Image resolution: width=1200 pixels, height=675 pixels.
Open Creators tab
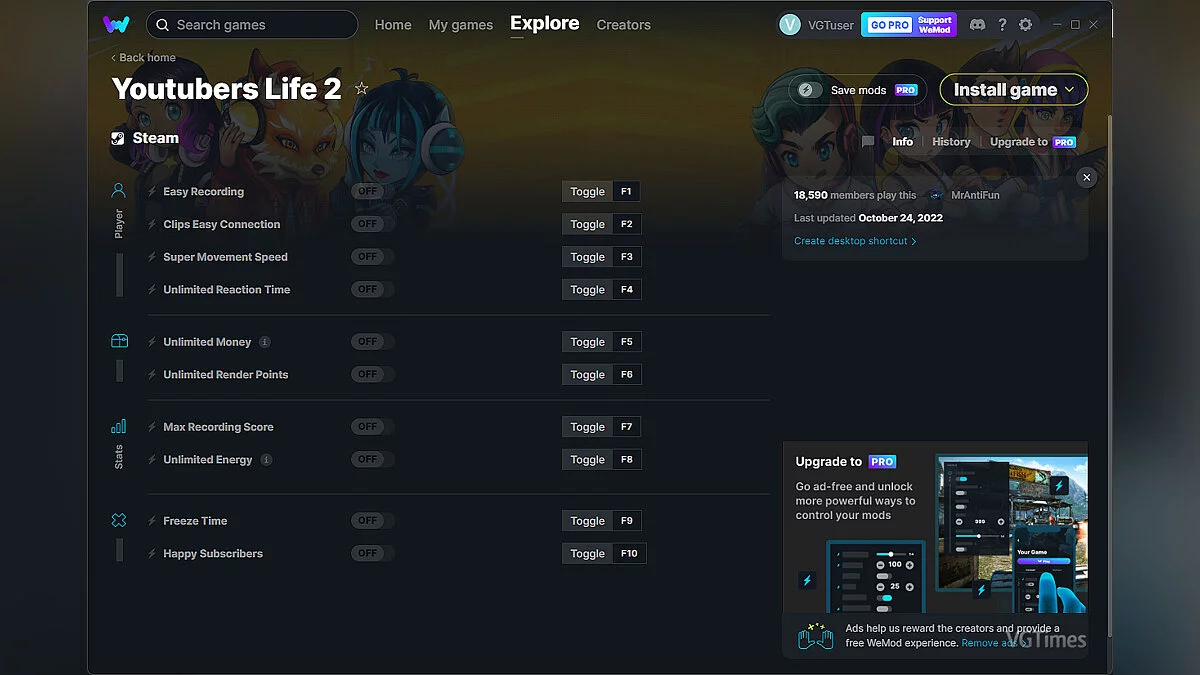click(623, 25)
